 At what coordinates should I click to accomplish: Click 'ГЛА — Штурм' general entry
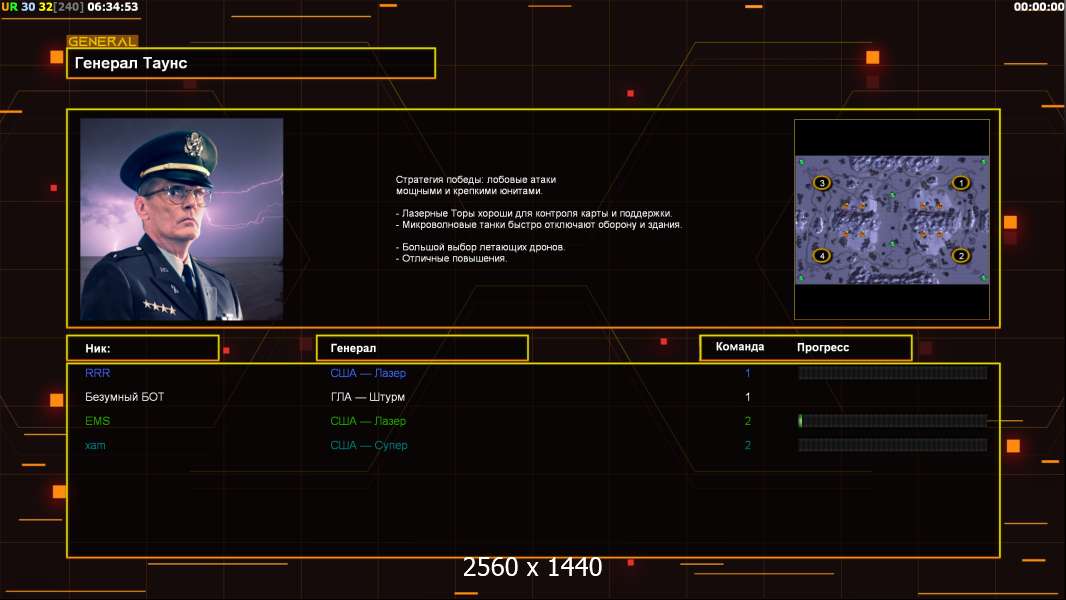pyautogui.click(x=368, y=397)
